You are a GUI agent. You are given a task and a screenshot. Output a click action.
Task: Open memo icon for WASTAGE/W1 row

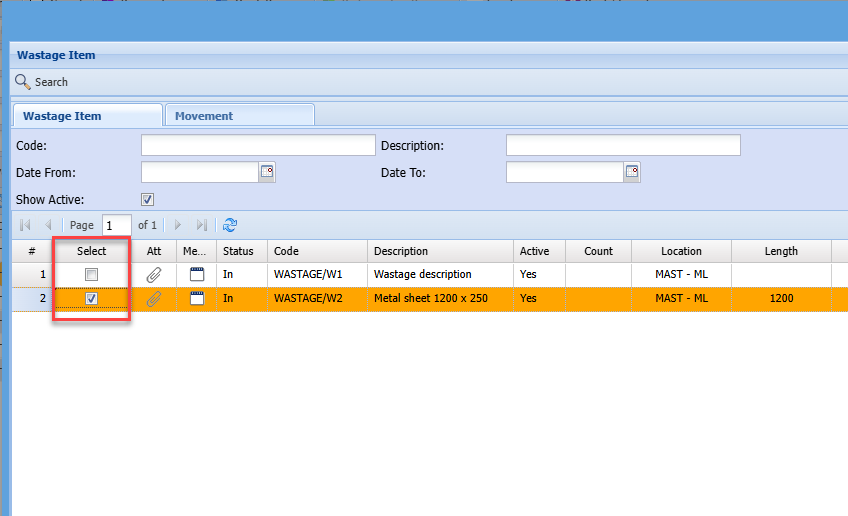click(197, 274)
